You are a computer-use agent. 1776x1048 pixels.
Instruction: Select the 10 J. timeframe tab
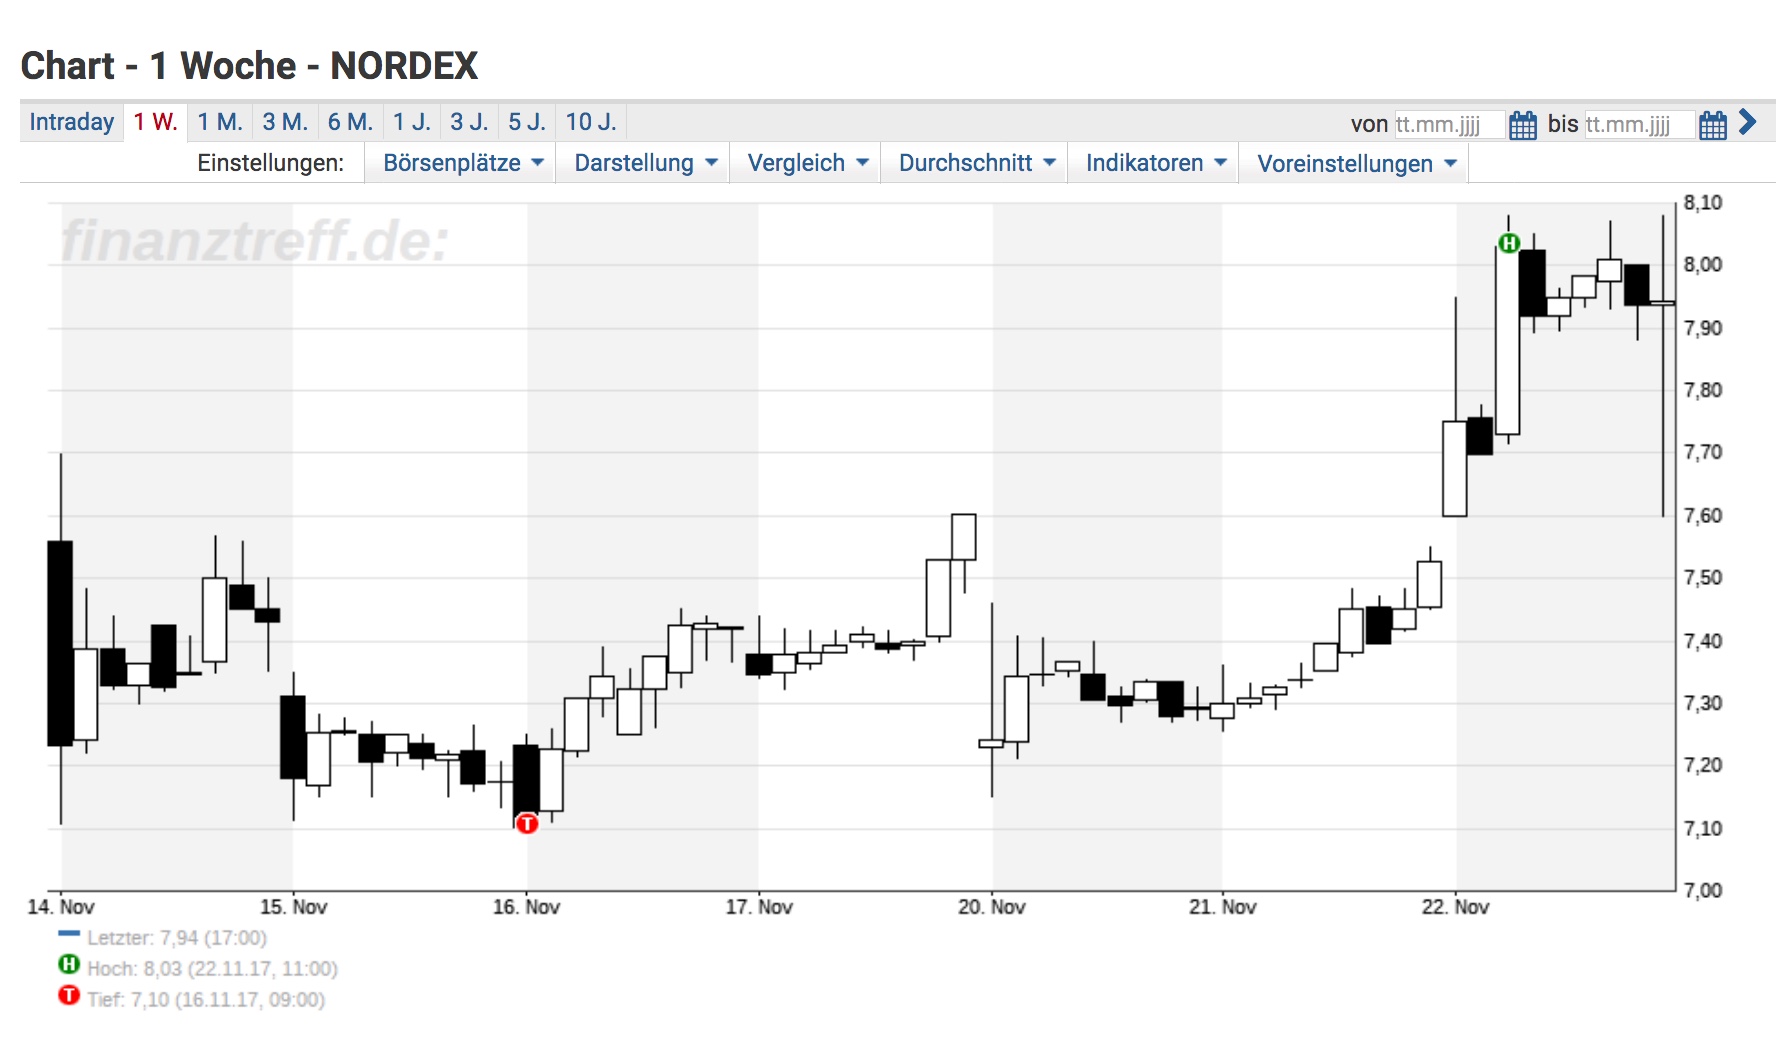pos(591,122)
